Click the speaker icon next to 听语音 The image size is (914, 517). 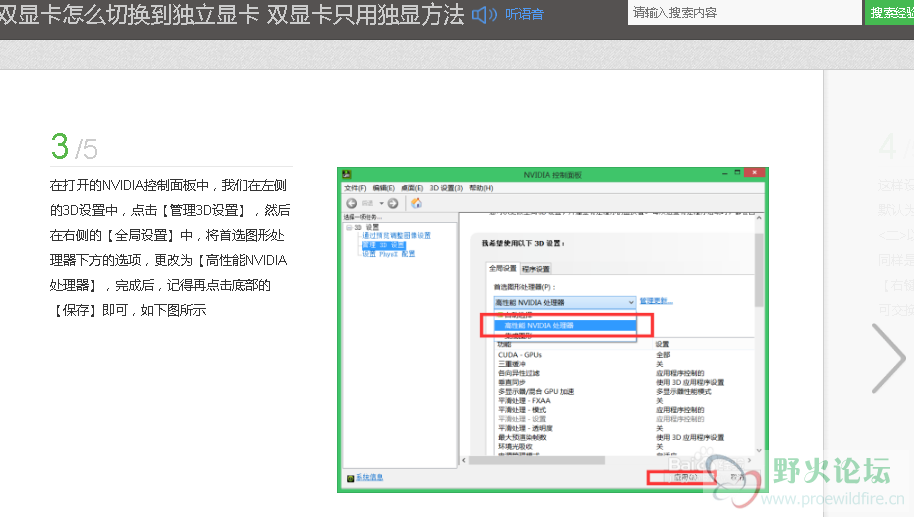click(484, 14)
